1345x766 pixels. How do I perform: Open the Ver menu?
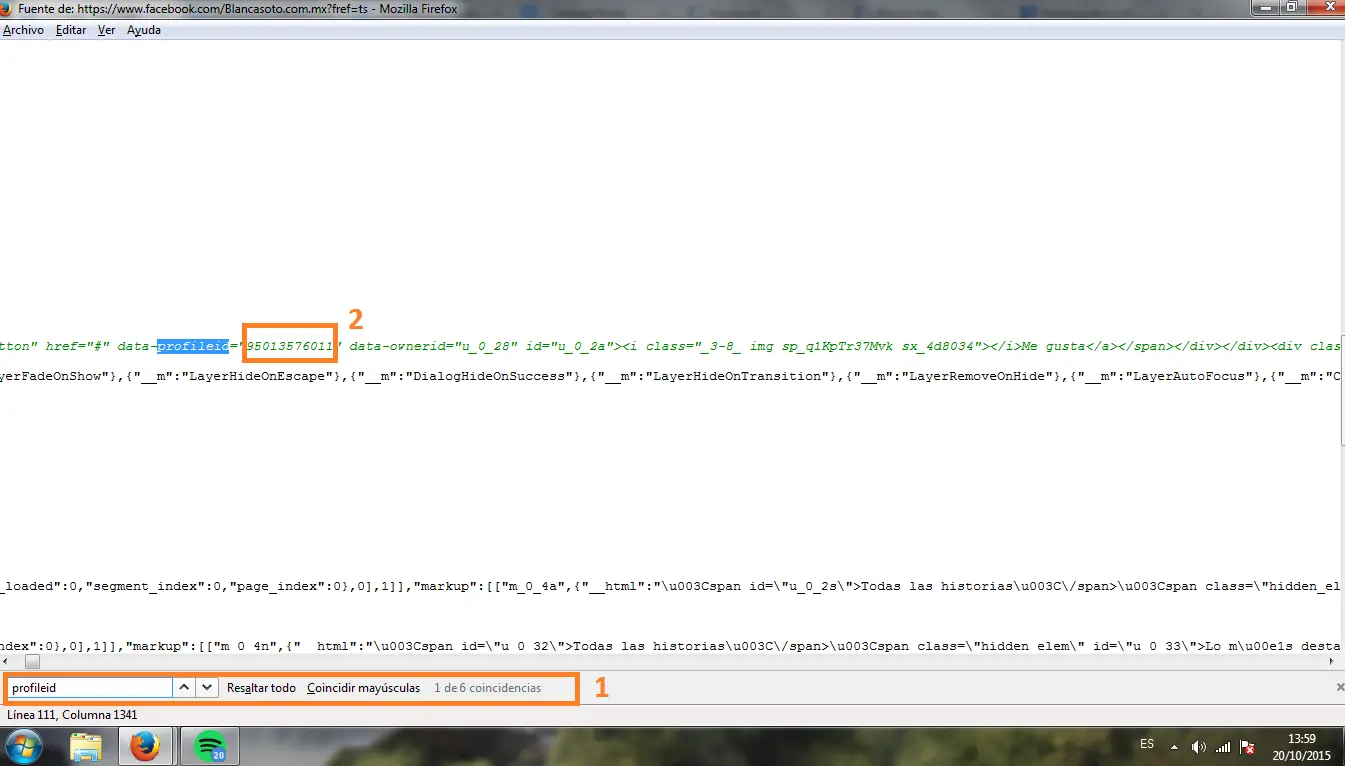tap(106, 30)
